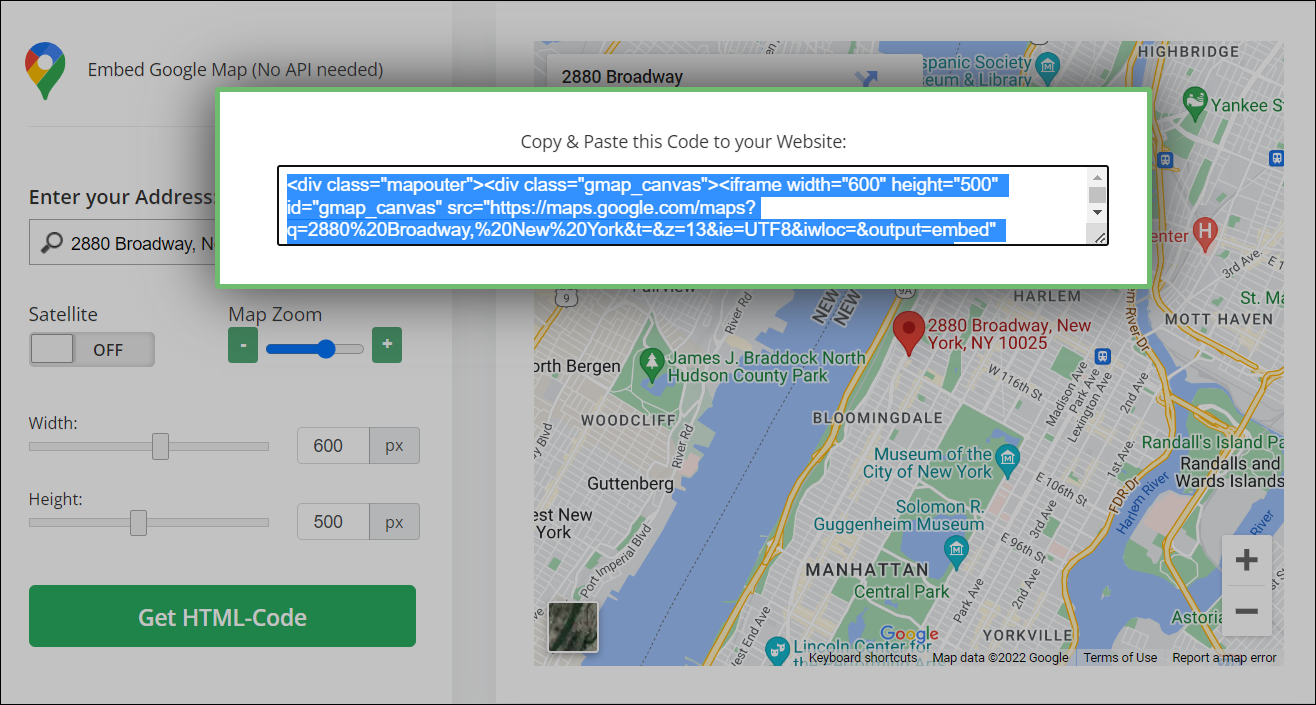The width and height of the screenshot is (1316, 705).
Task: Click the Get HTML-Code button
Action: point(222,616)
